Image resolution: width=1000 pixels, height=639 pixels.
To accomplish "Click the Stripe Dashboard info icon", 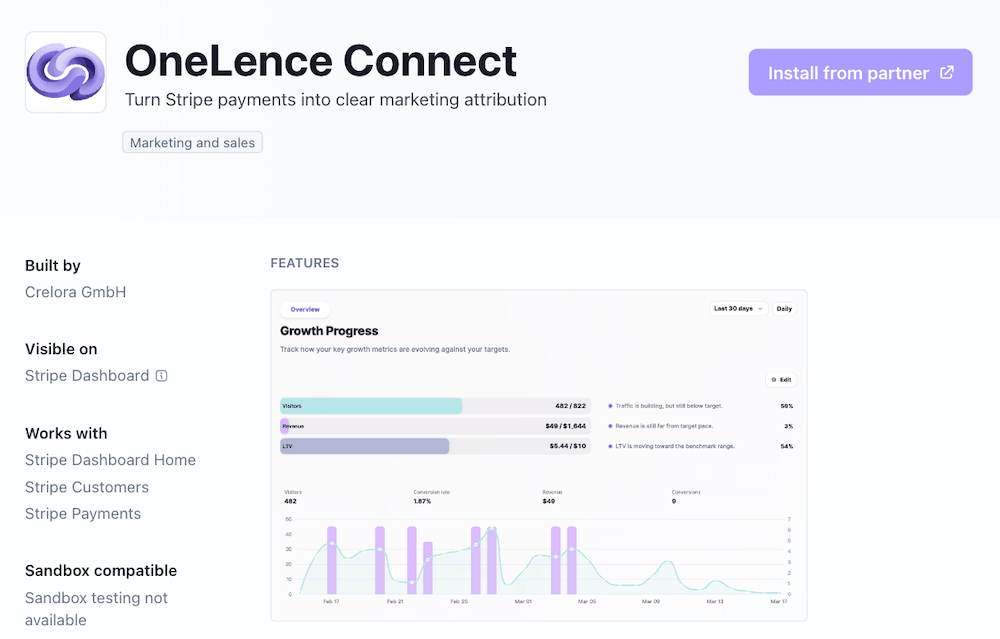I will pyautogui.click(x=161, y=376).
